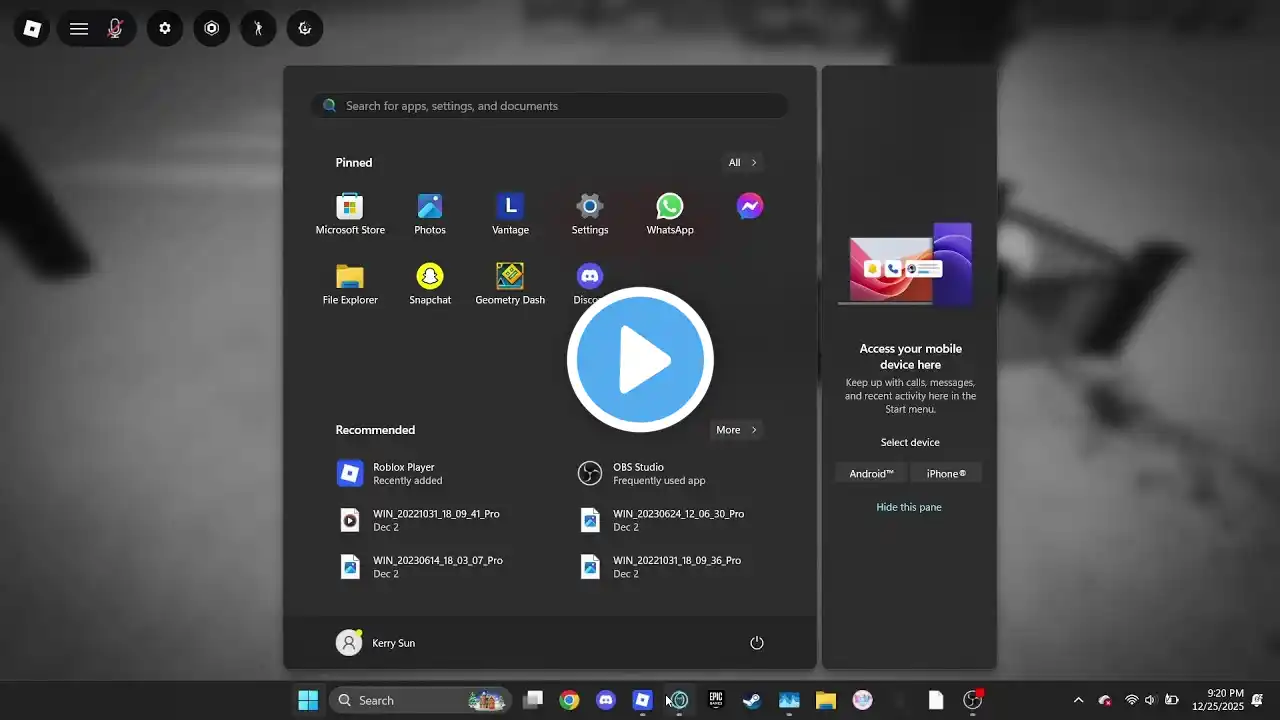The width and height of the screenshot is (1280, 720).
Task: Launch Vantage from pinned apps
Action: coord(510,214)
